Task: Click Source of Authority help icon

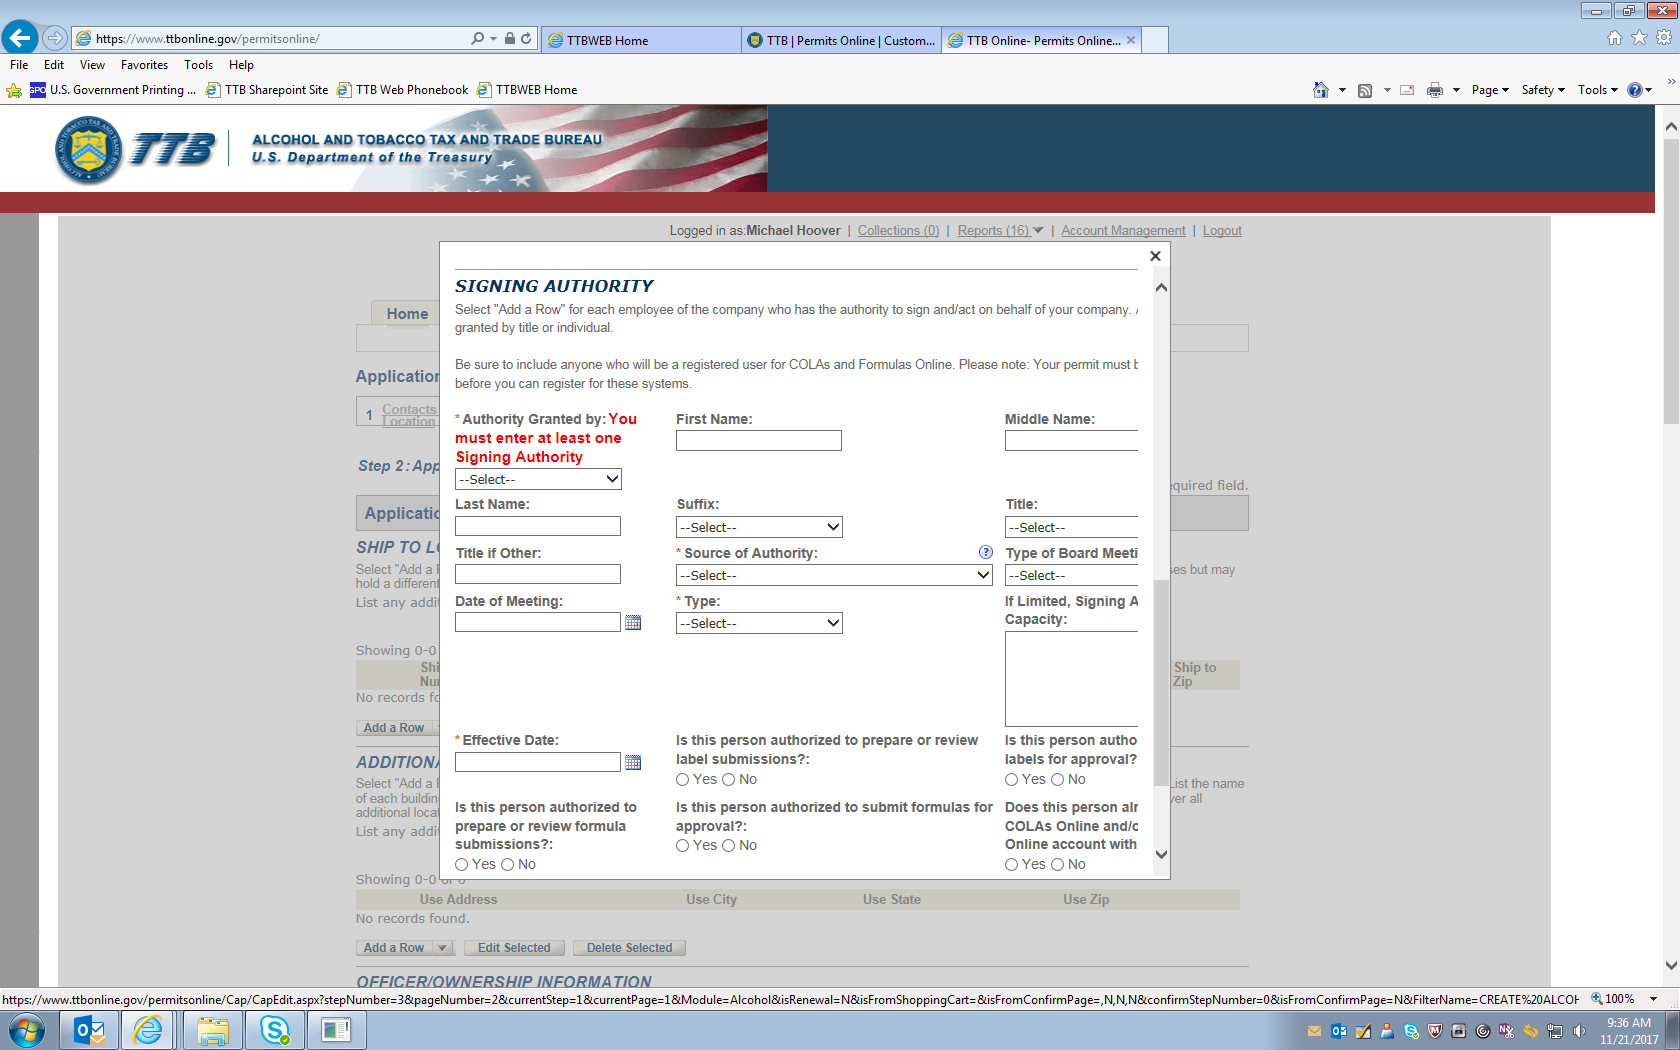Action: click(985, 552)
